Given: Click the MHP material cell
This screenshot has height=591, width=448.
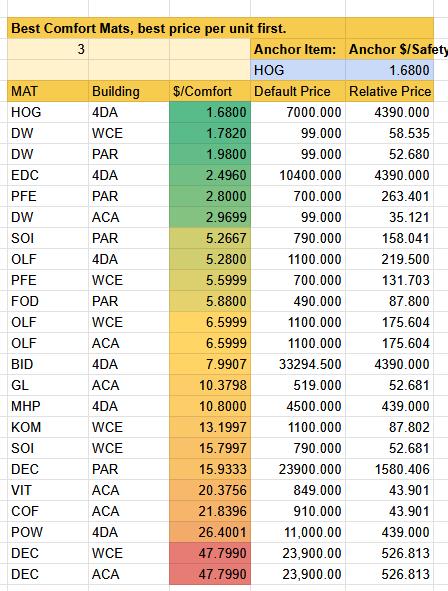Looking at the screenshot, I should 48,406.
